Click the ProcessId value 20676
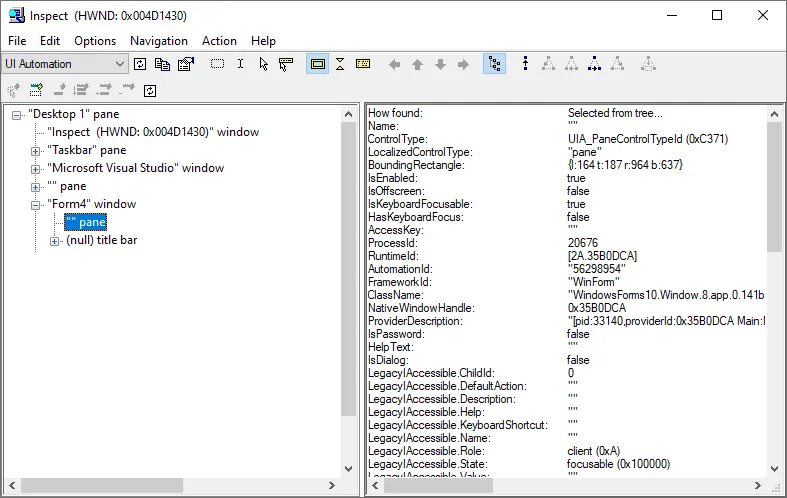Viewport: 787px width, 498px height. [x=583, y=242]
